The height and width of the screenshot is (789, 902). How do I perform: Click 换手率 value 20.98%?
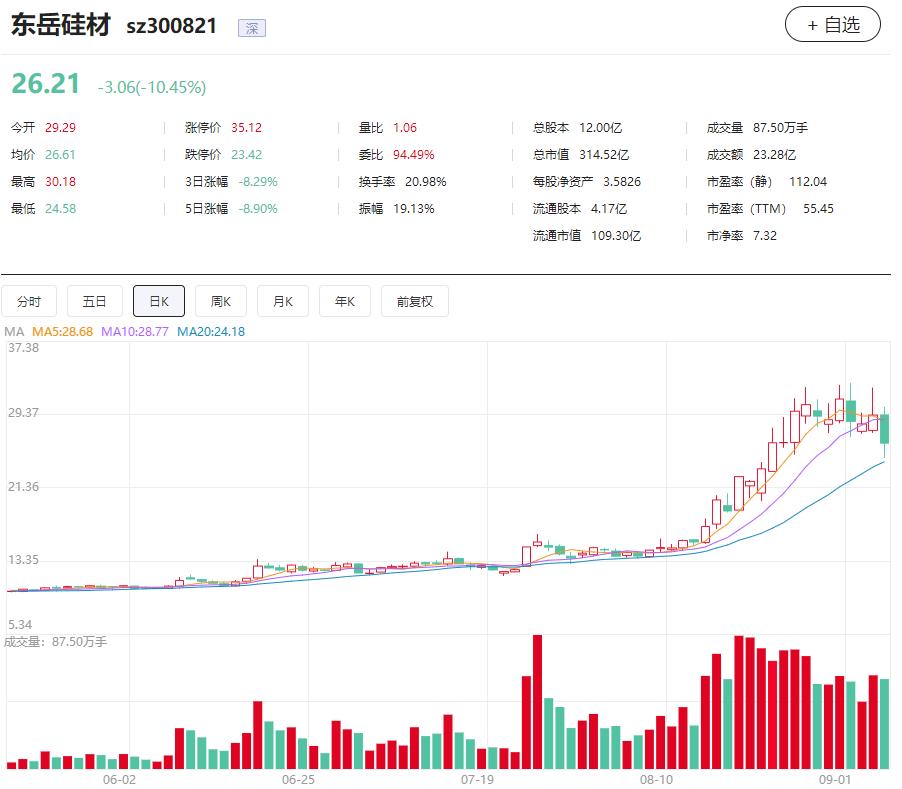pyautogui.click(x=426, y=182)
